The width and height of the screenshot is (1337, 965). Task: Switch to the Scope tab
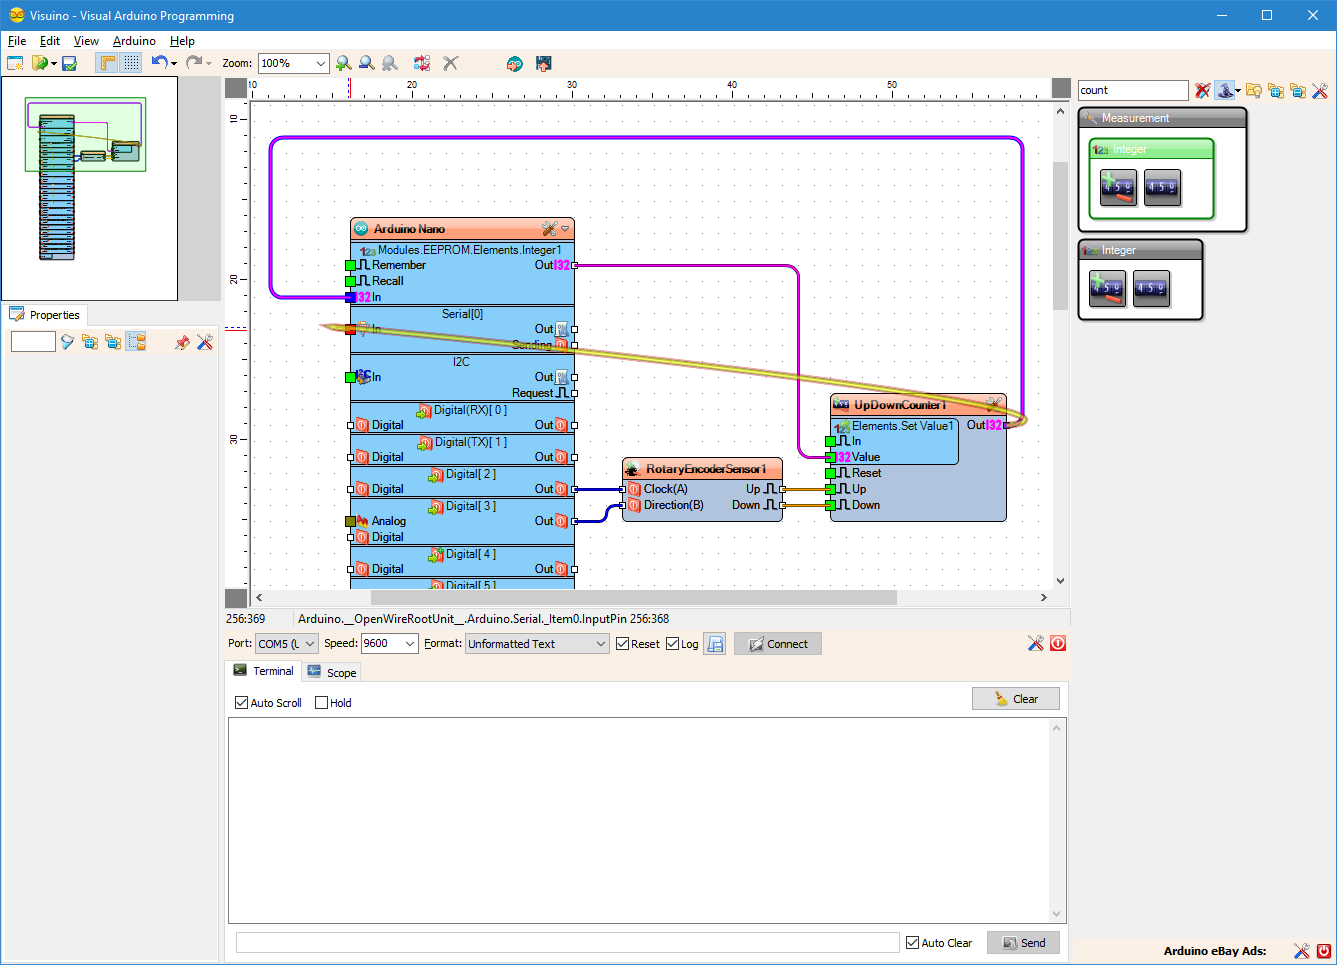[x=332, y=672]
